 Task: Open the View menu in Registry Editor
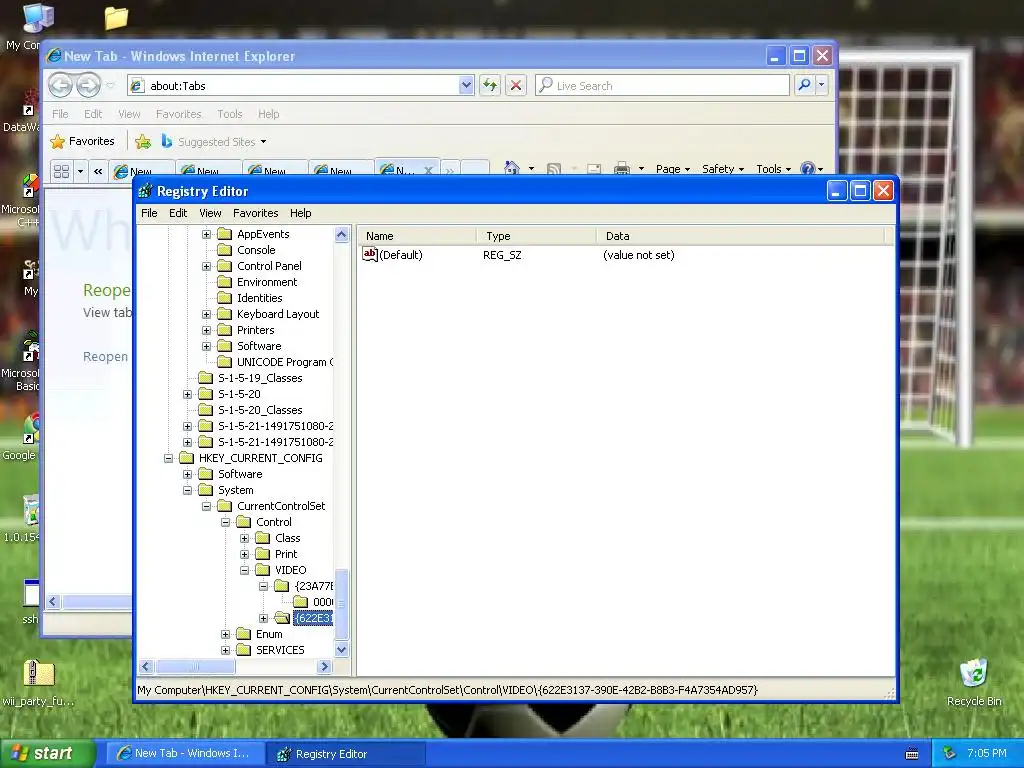(210, 213)
